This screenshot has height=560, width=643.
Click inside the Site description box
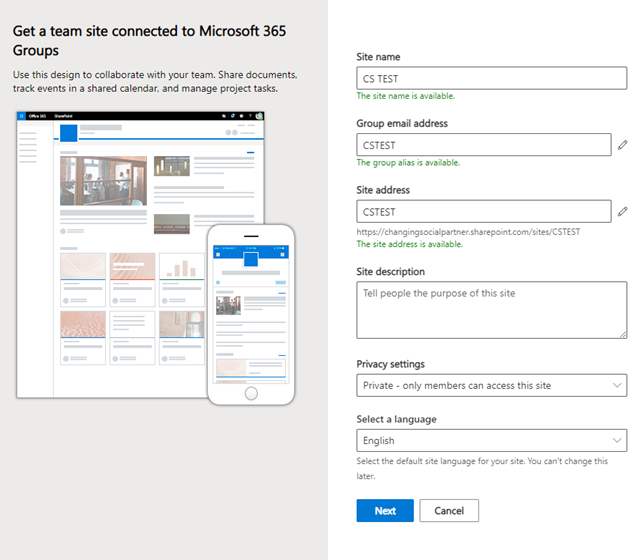tap(492, 310)
